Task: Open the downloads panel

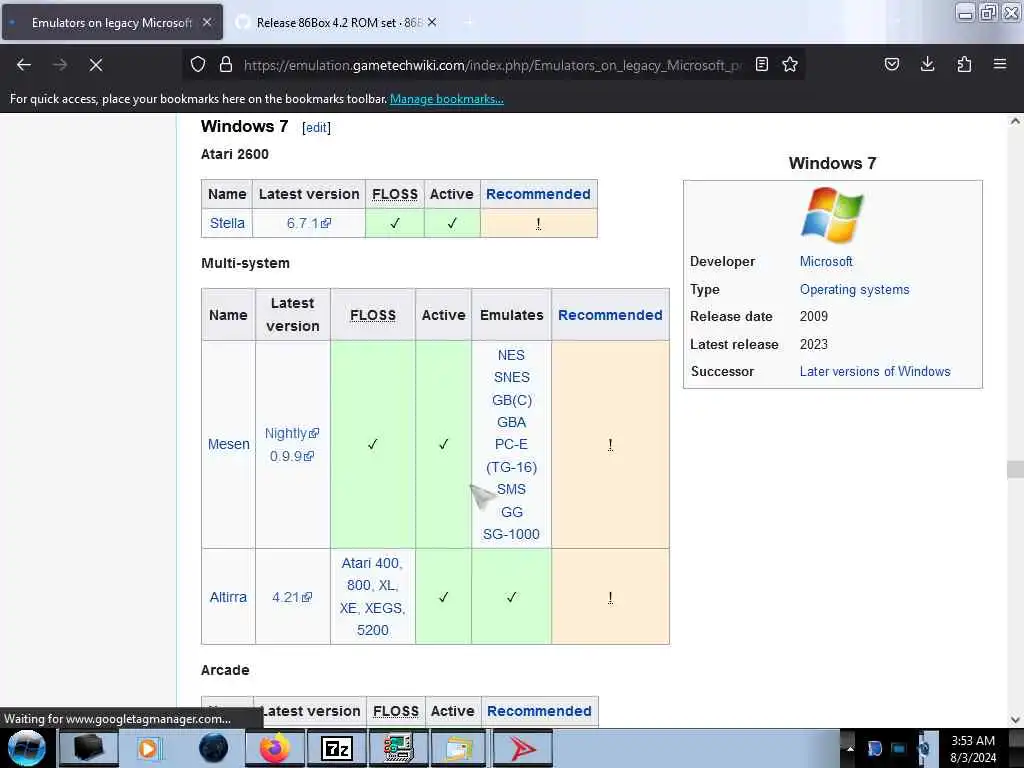Action: tap(927, 65)
